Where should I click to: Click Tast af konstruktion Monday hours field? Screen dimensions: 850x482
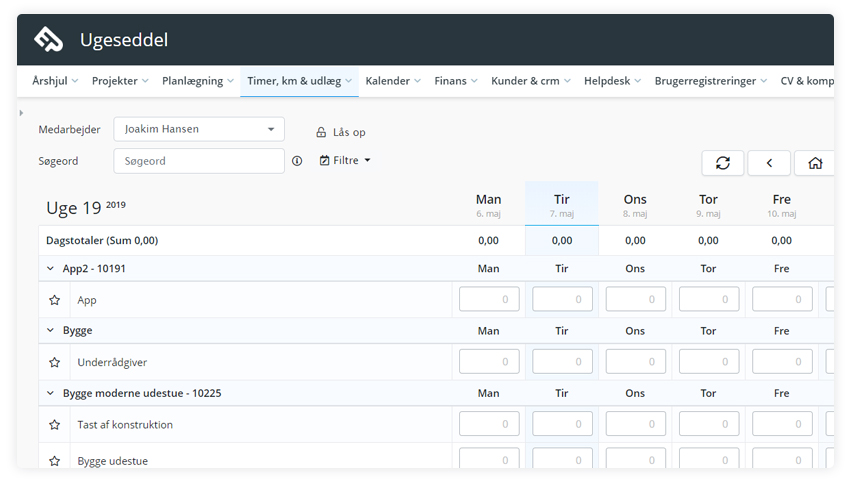point(489,424)
